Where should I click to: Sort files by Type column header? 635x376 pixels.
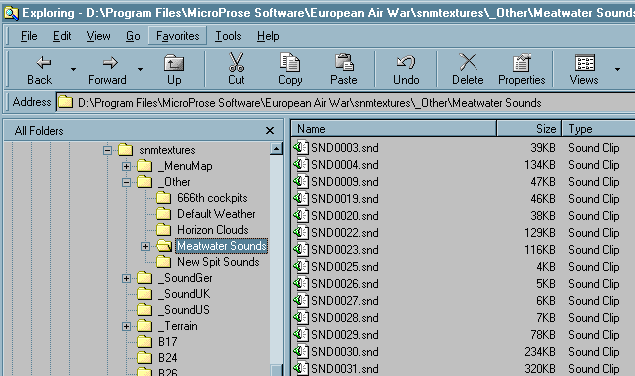(599, 129)
